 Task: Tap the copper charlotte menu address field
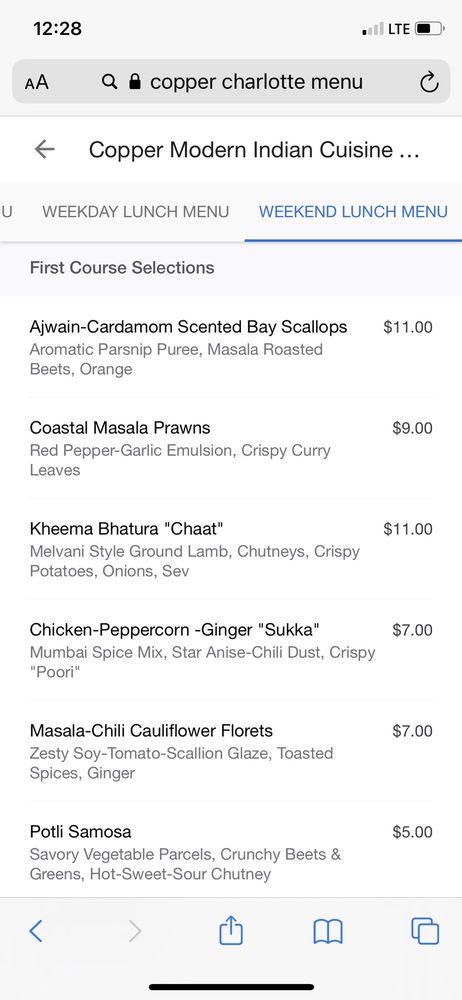(x=230, y=82)
